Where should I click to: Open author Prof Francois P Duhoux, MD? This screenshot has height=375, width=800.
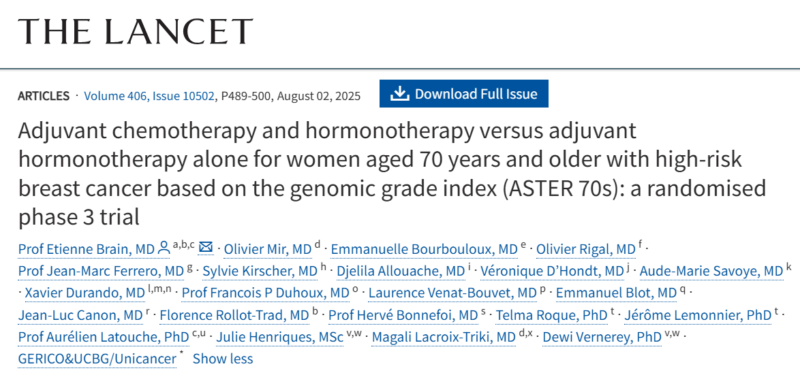click(x=265, y=293)
